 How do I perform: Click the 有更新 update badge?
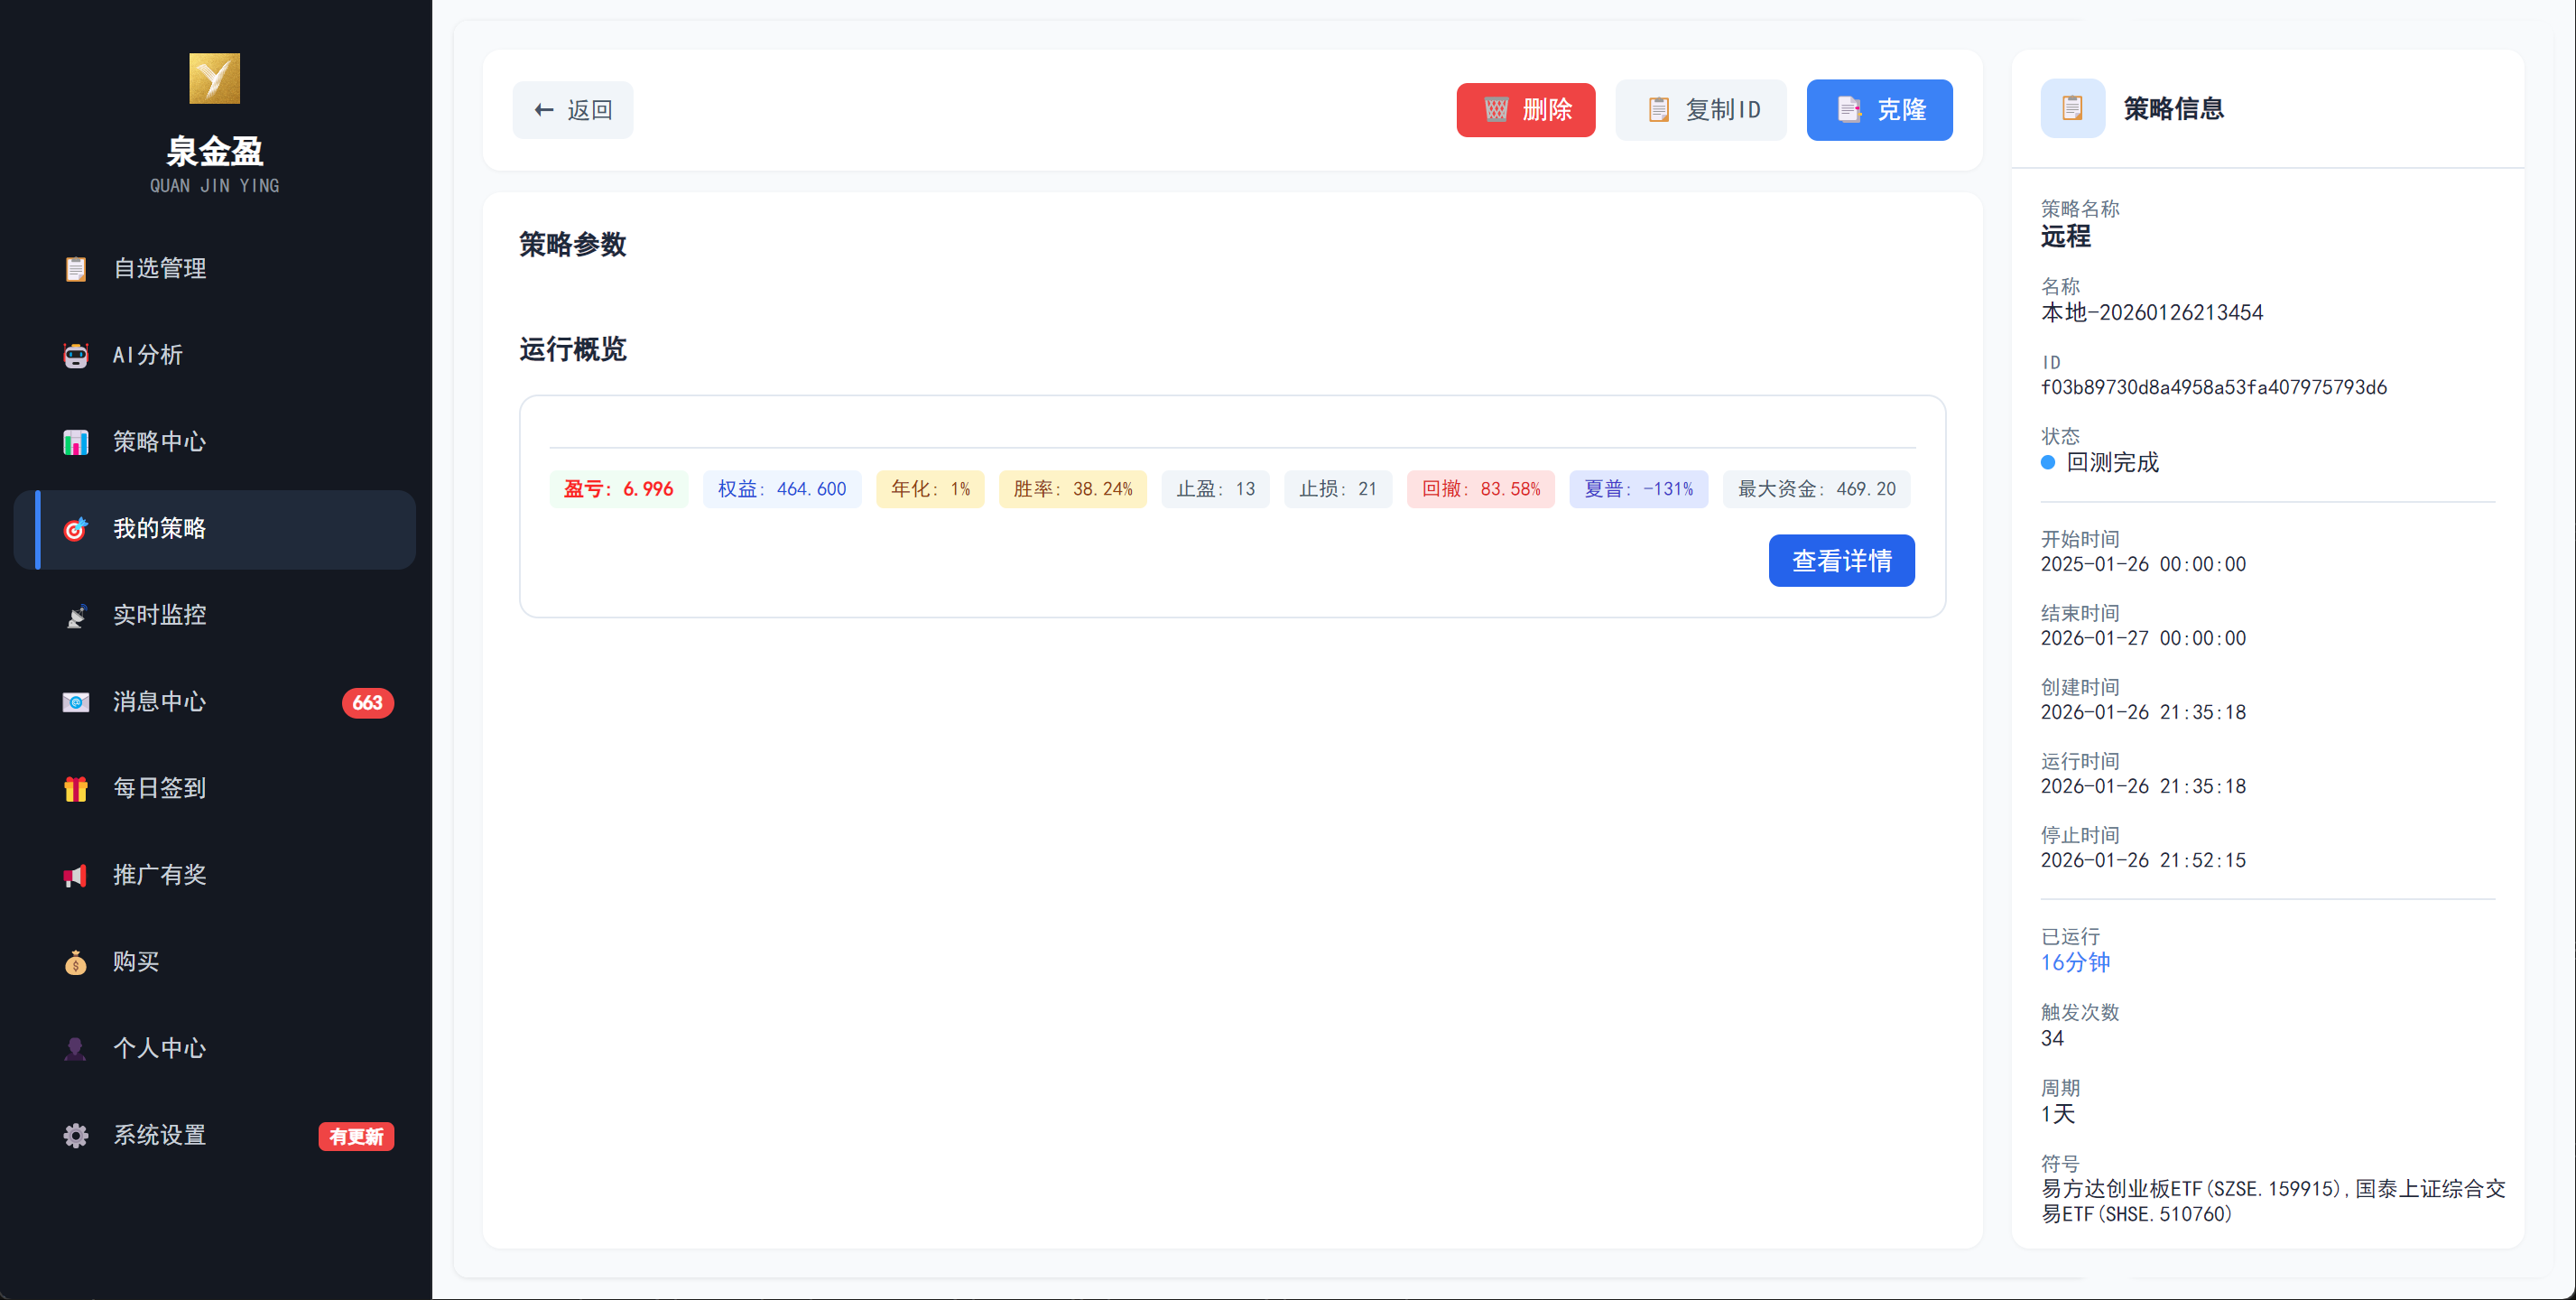356,1137
